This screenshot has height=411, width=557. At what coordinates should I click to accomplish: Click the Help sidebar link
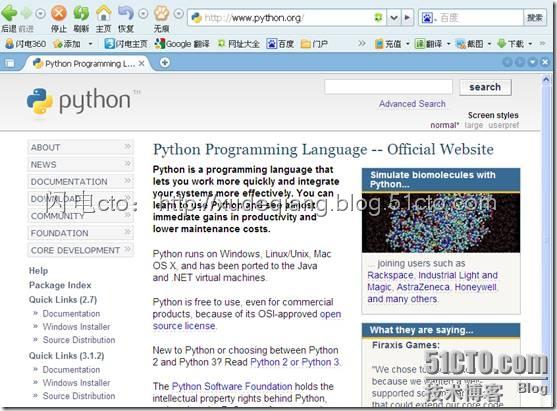tap(38, 271)
